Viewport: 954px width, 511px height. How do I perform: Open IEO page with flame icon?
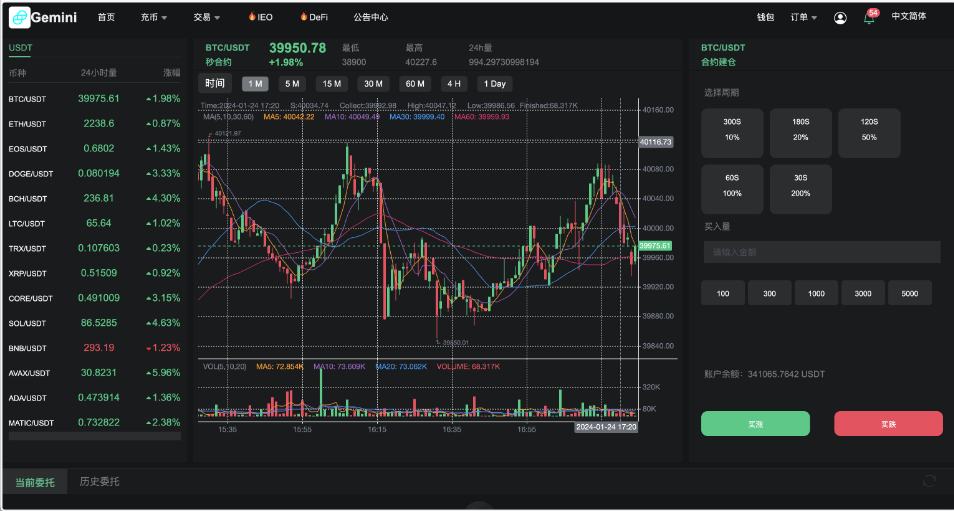[x=260, y=17]
